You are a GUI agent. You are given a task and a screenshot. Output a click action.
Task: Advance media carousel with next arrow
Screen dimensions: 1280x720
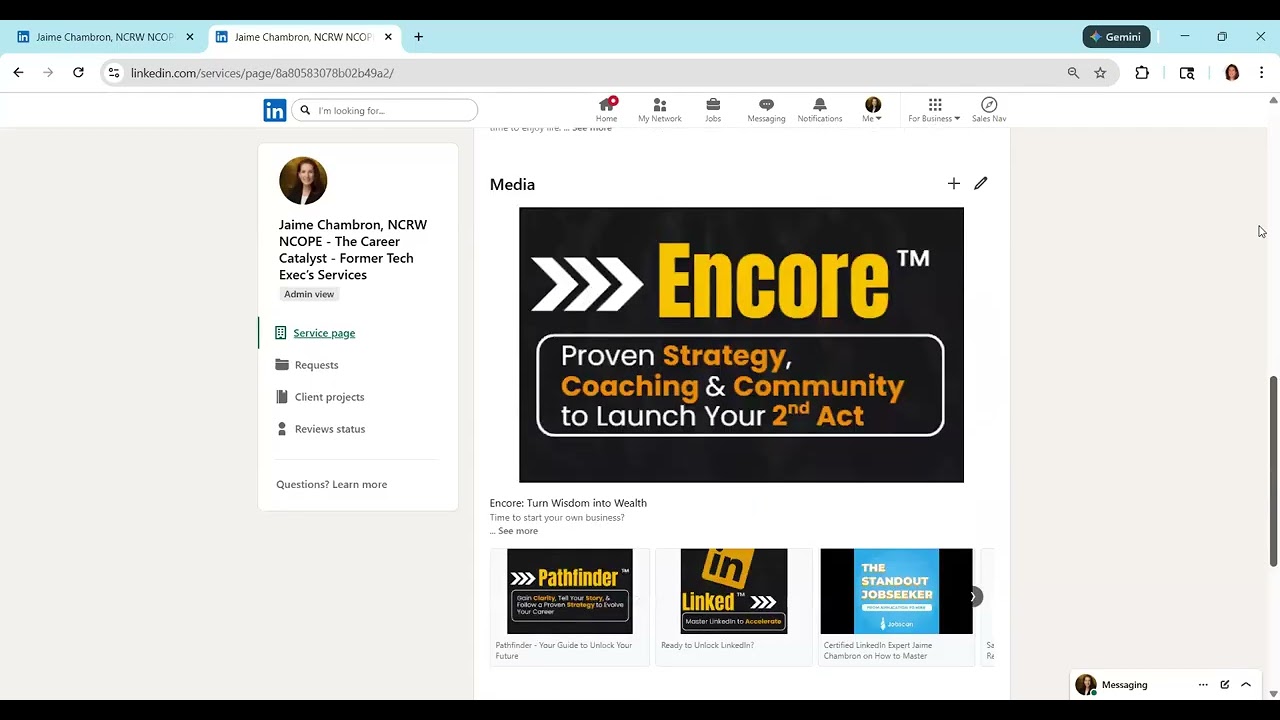(x=973, y=597)
